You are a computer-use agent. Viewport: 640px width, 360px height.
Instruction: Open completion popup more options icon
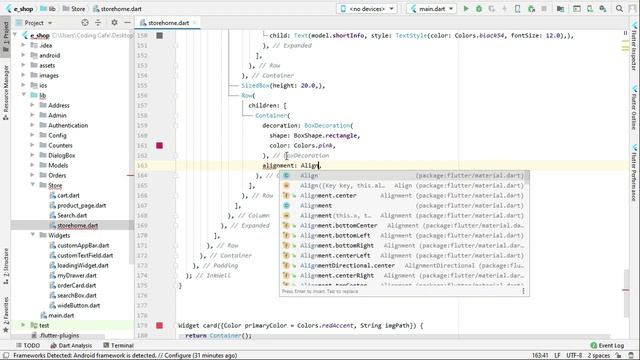(523, 291)
